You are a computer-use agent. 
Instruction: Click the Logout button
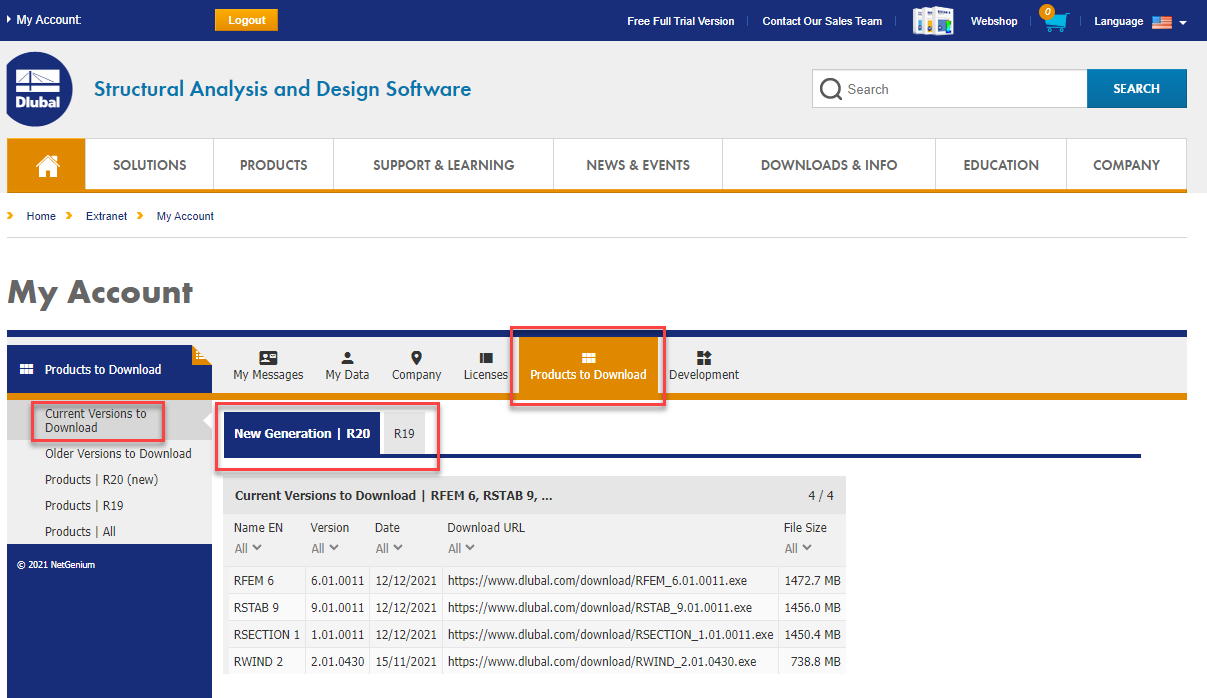coord(246,19)
